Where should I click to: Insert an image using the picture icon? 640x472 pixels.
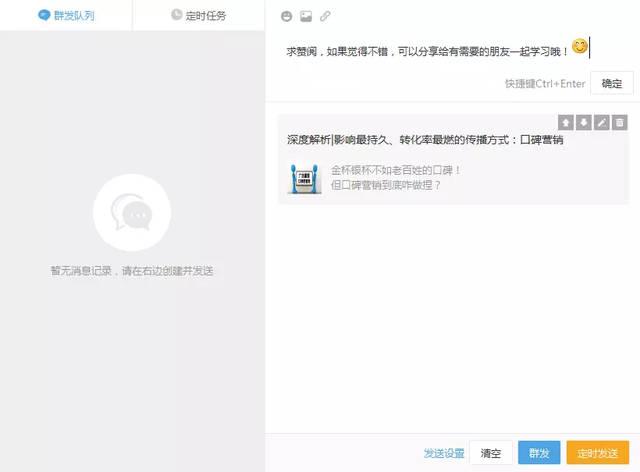tap(306, 16)
